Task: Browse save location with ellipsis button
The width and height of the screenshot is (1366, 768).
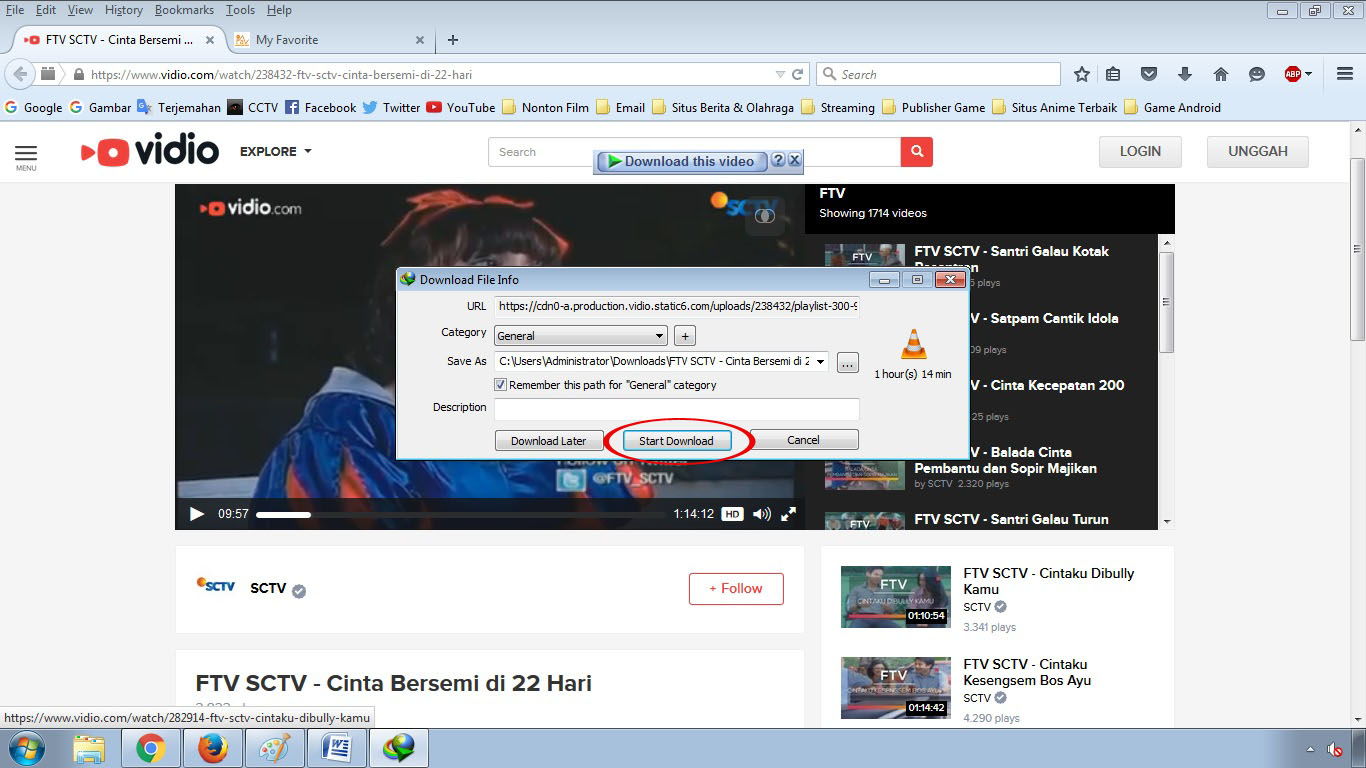Action: tap(847, 363)
